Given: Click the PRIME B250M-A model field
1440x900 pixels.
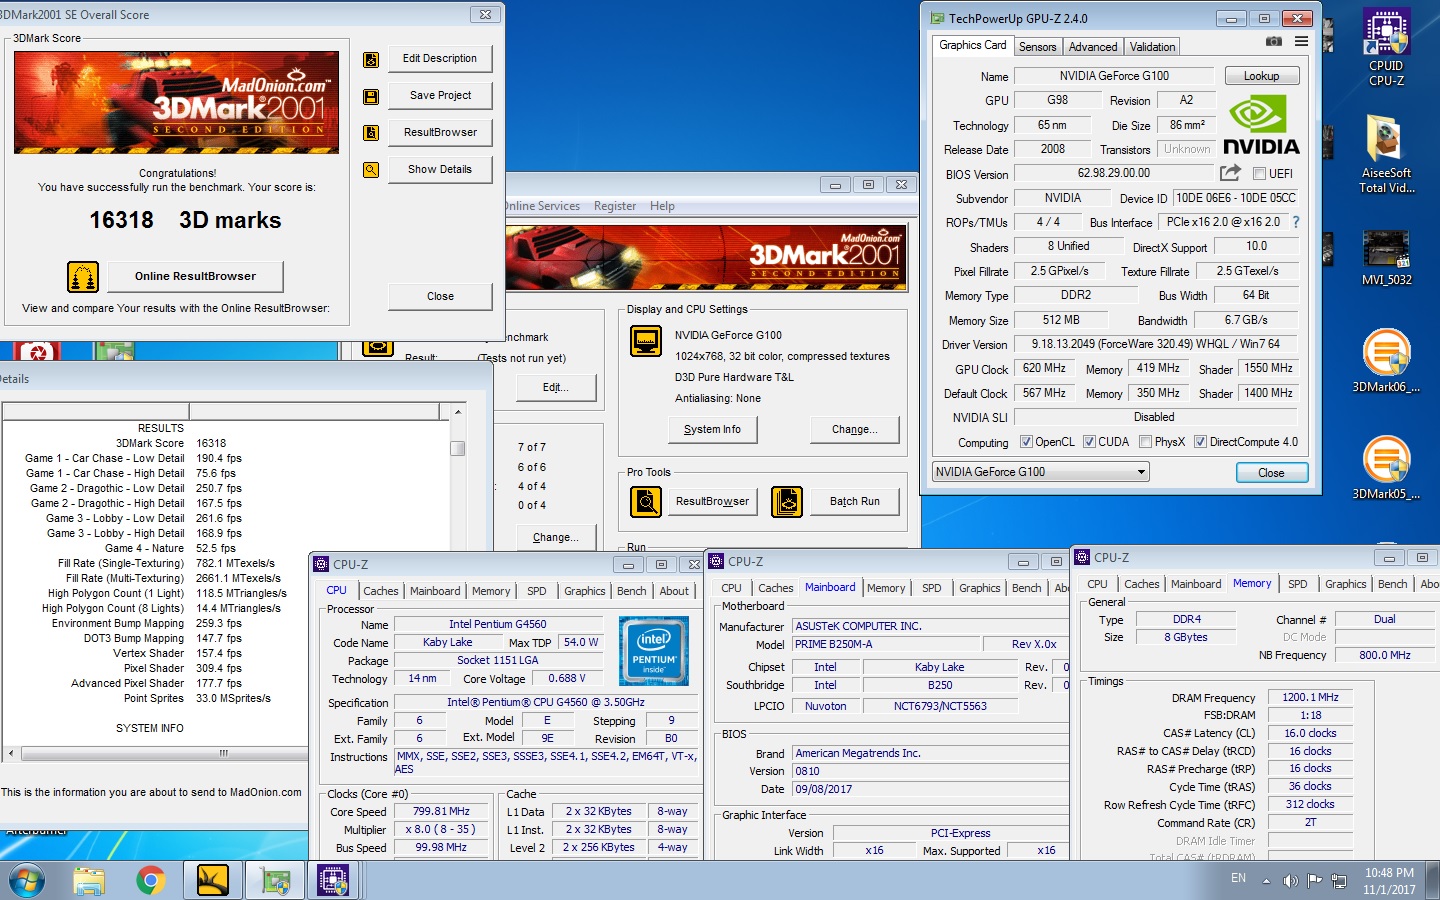Looking at the screenshot, I should pyautogui.click(x=886, y=644).
